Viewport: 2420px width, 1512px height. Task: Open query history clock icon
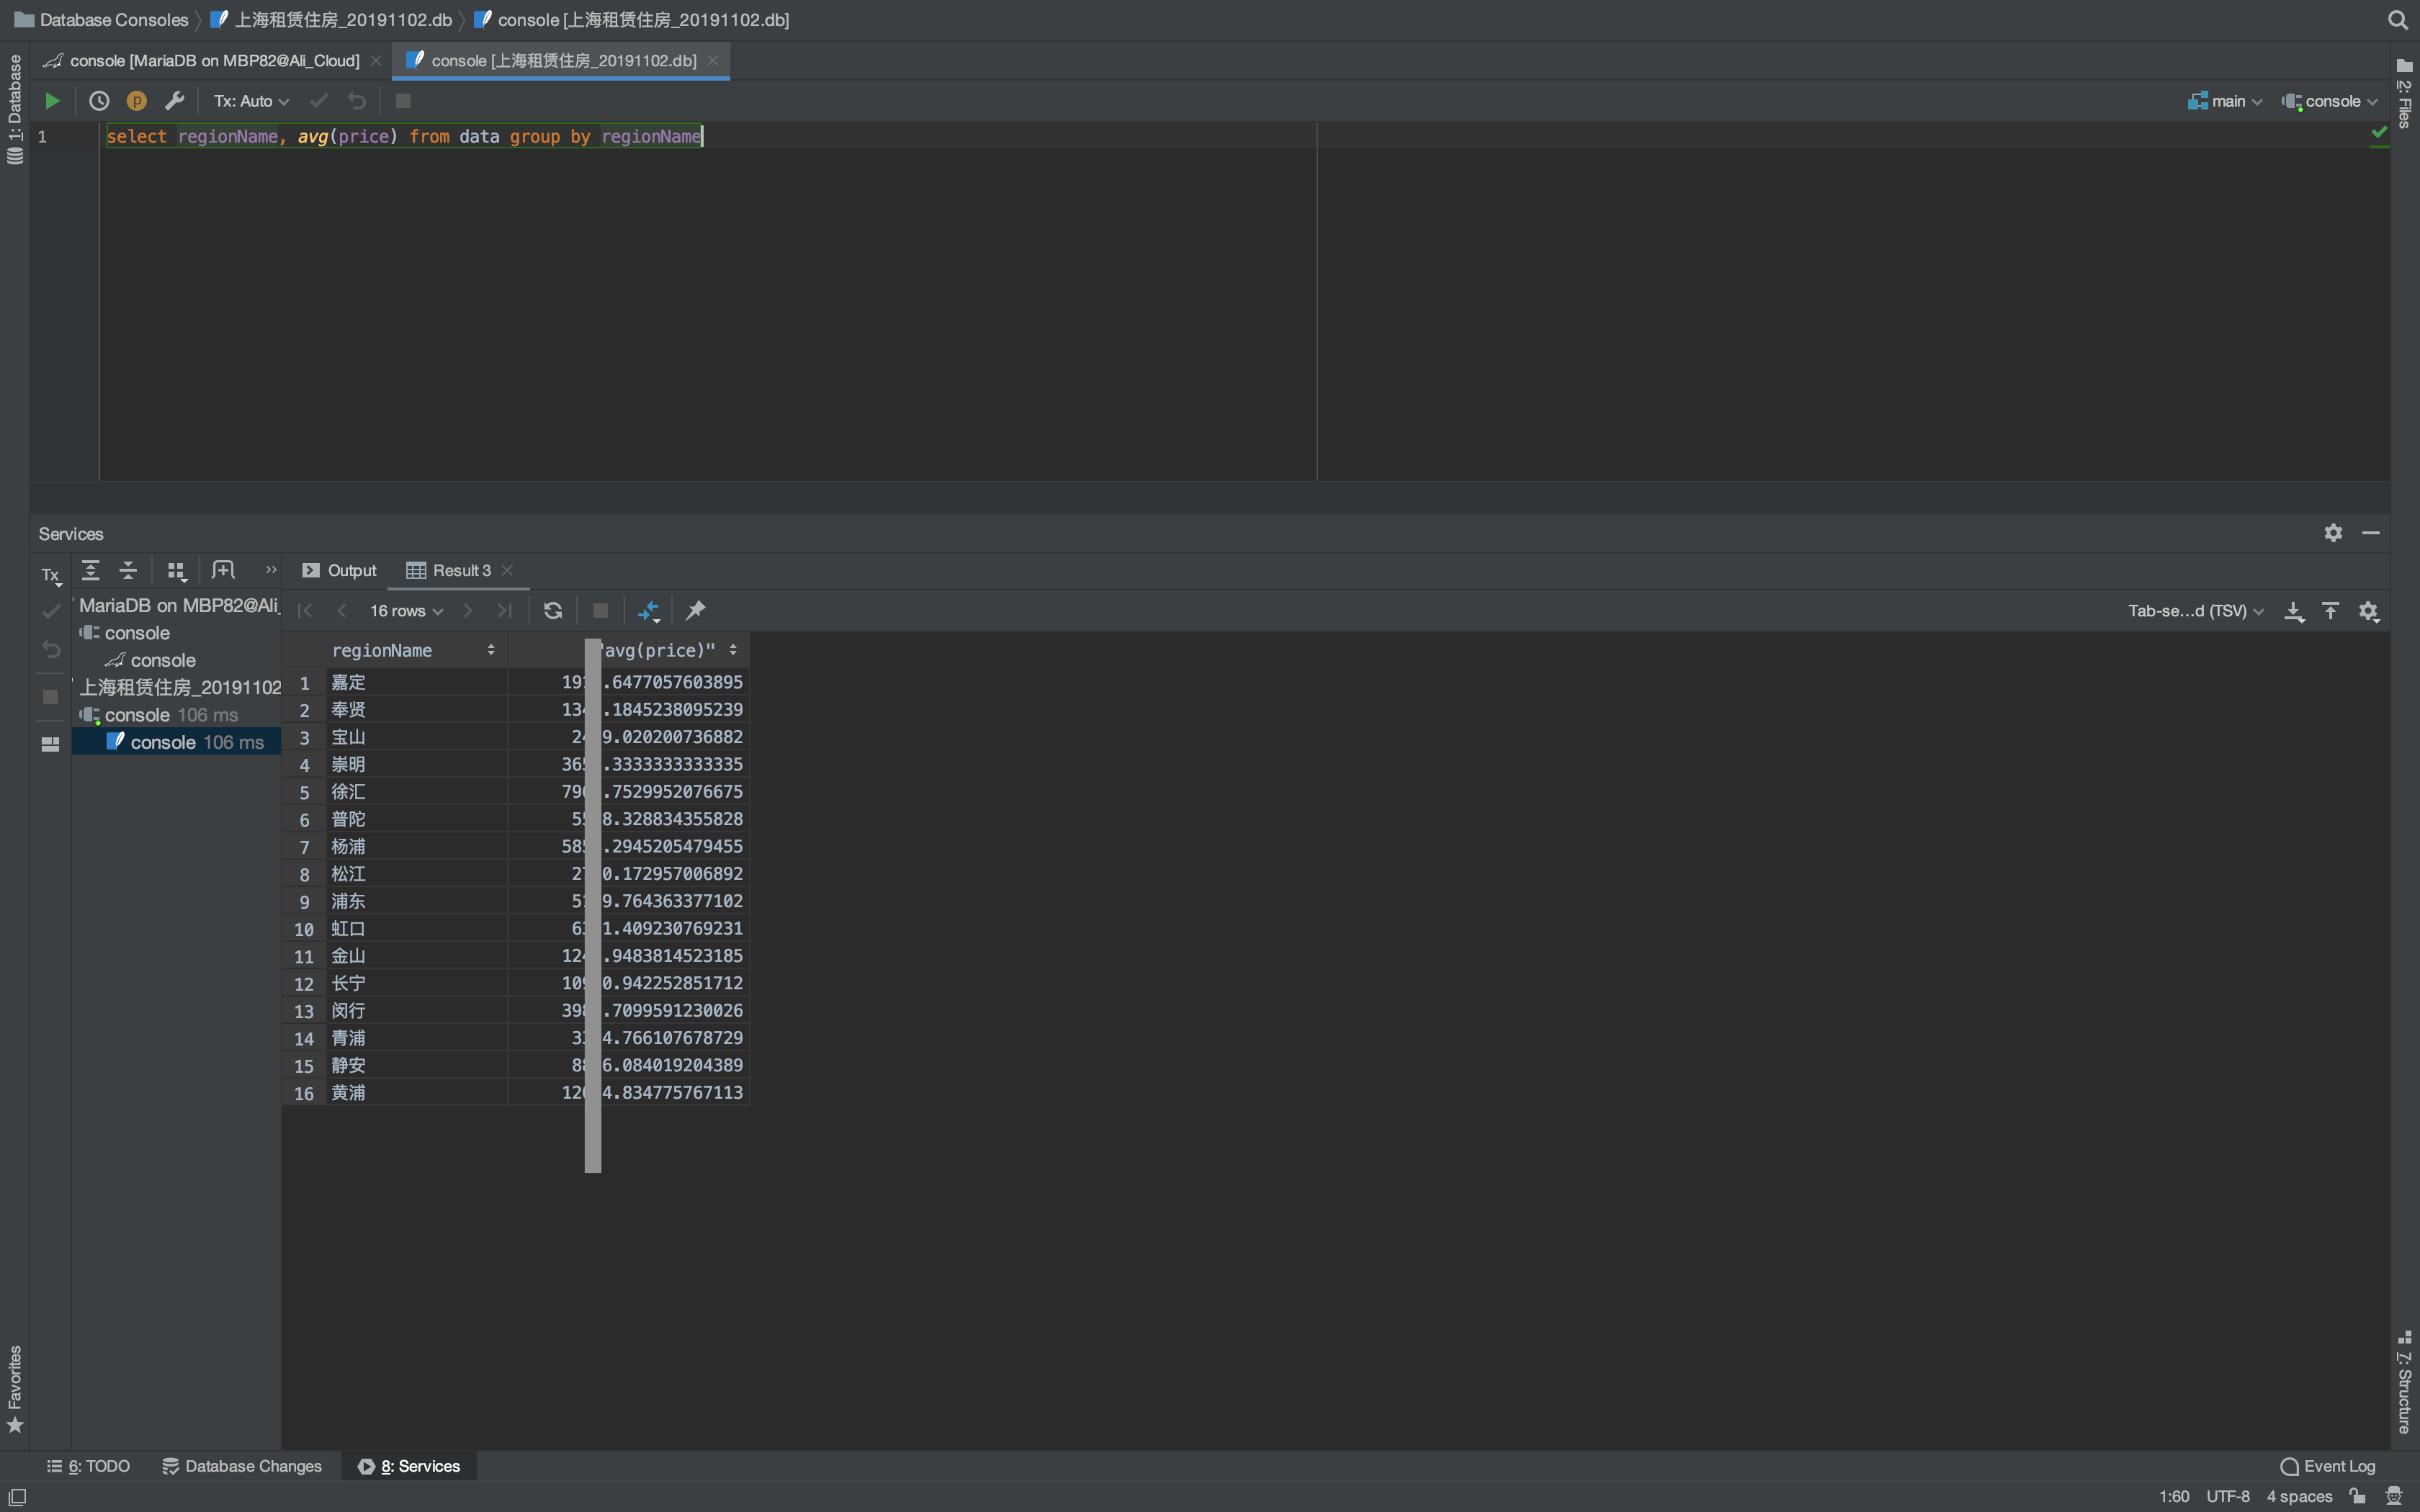(98, 101)
